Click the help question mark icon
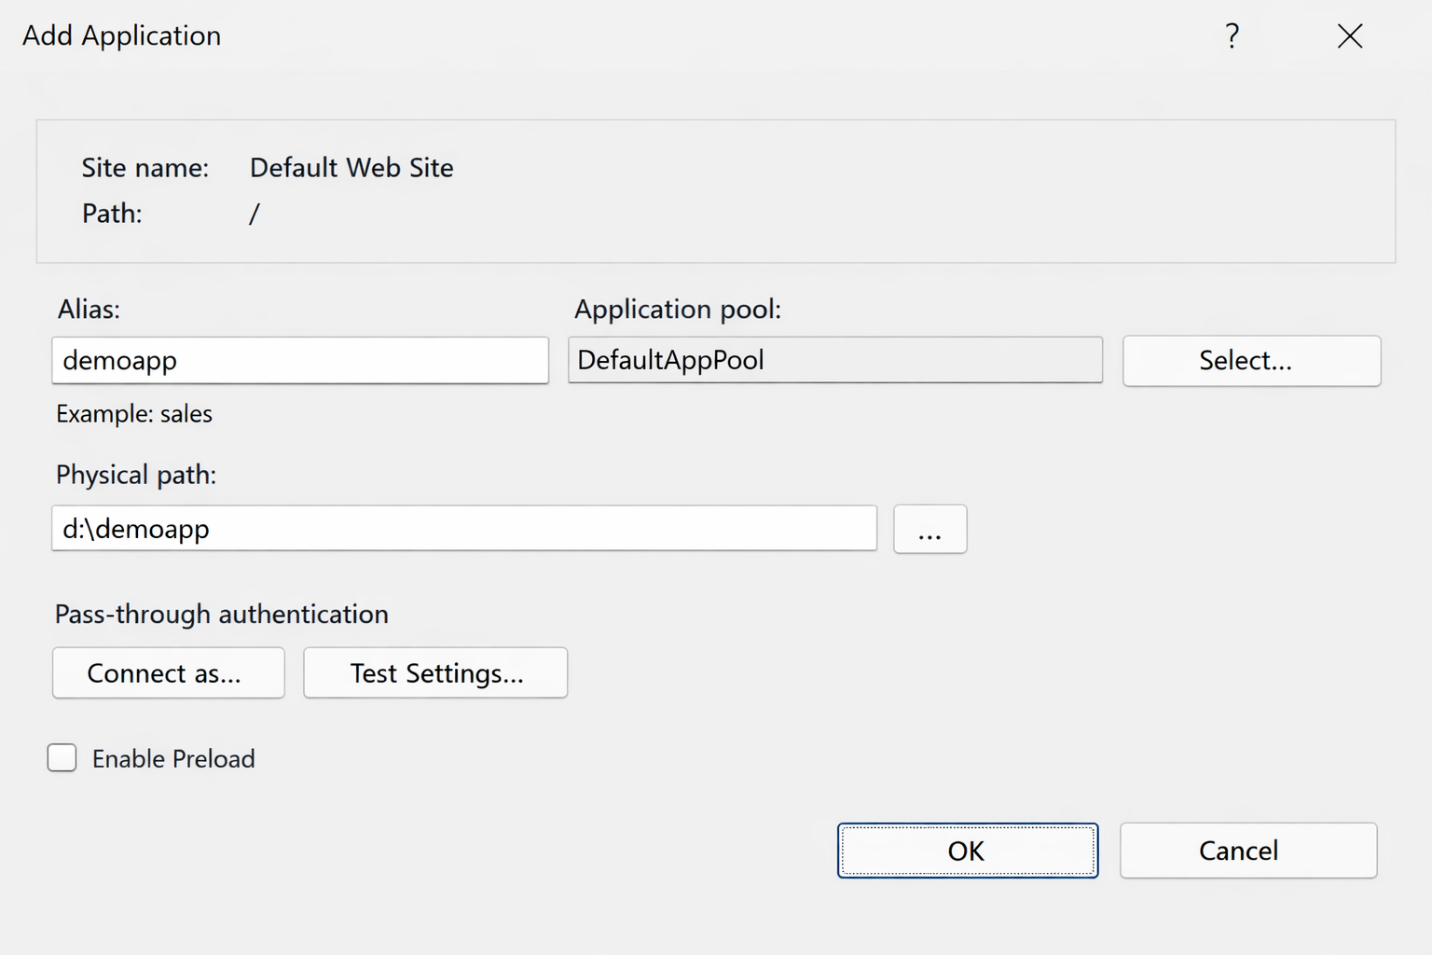Viewport: 1432px width, 955px height. [1232, 36]
